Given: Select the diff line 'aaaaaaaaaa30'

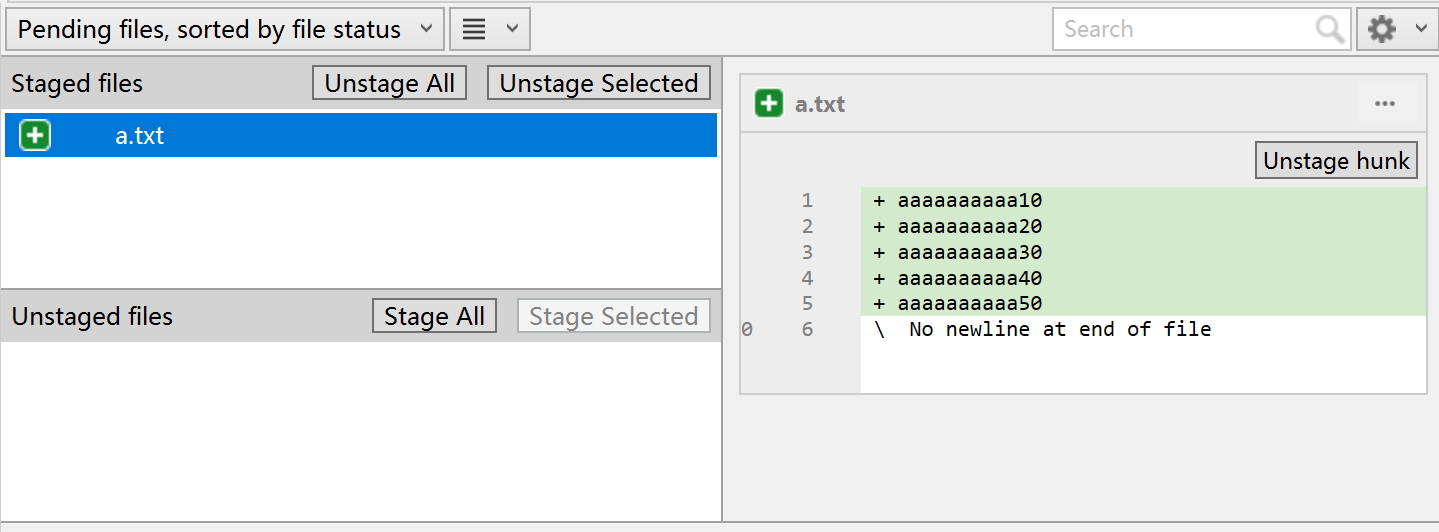Looking at the screenshot, I should [x=969, y=253].
